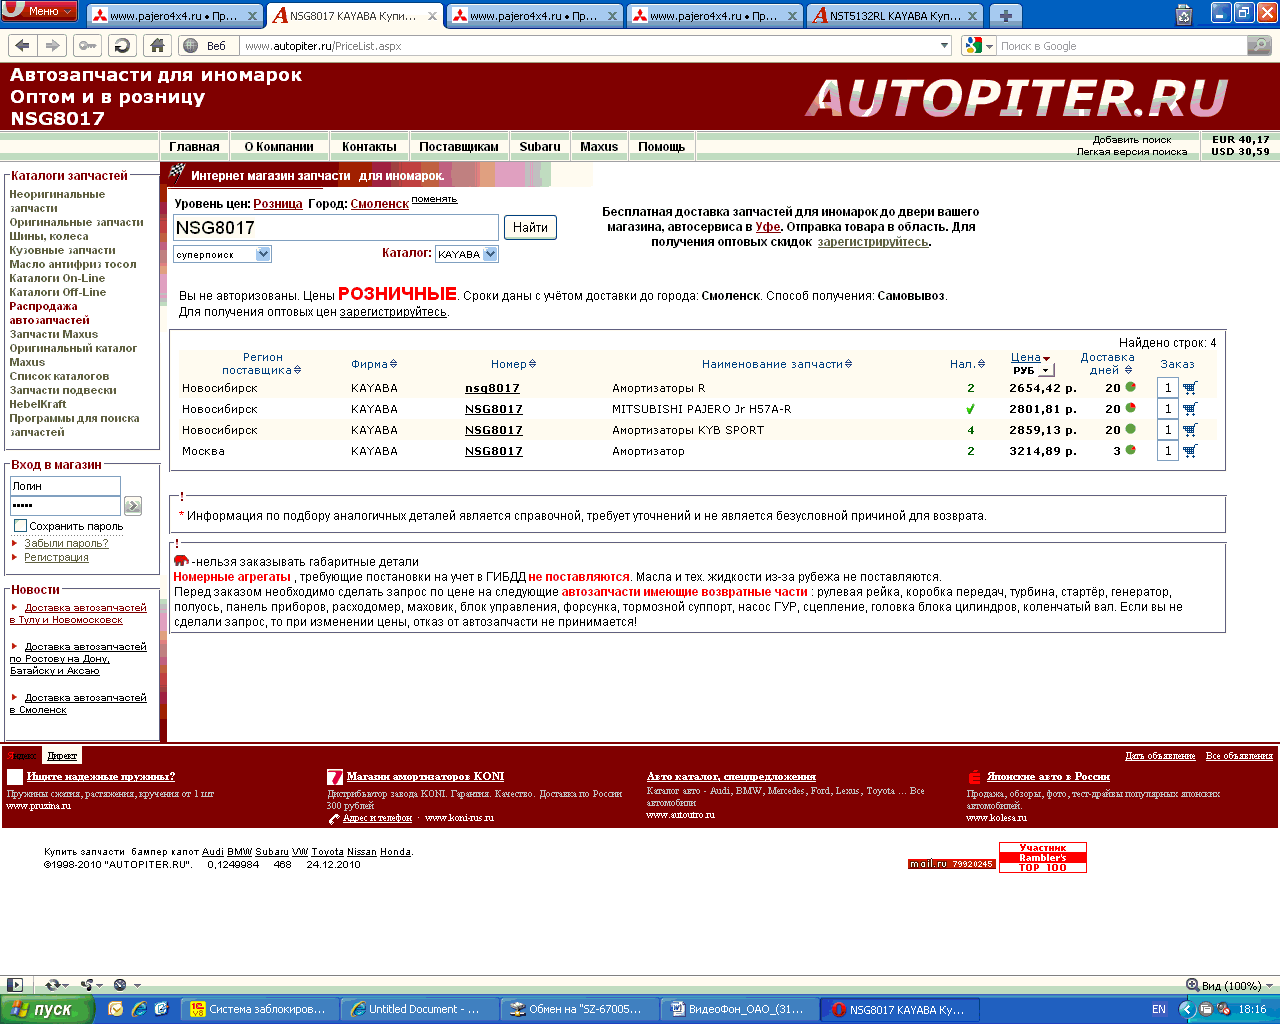Click the Wand key icon in toolbar
Viewport: 1280px width, 1024px height.
[88, 45]
